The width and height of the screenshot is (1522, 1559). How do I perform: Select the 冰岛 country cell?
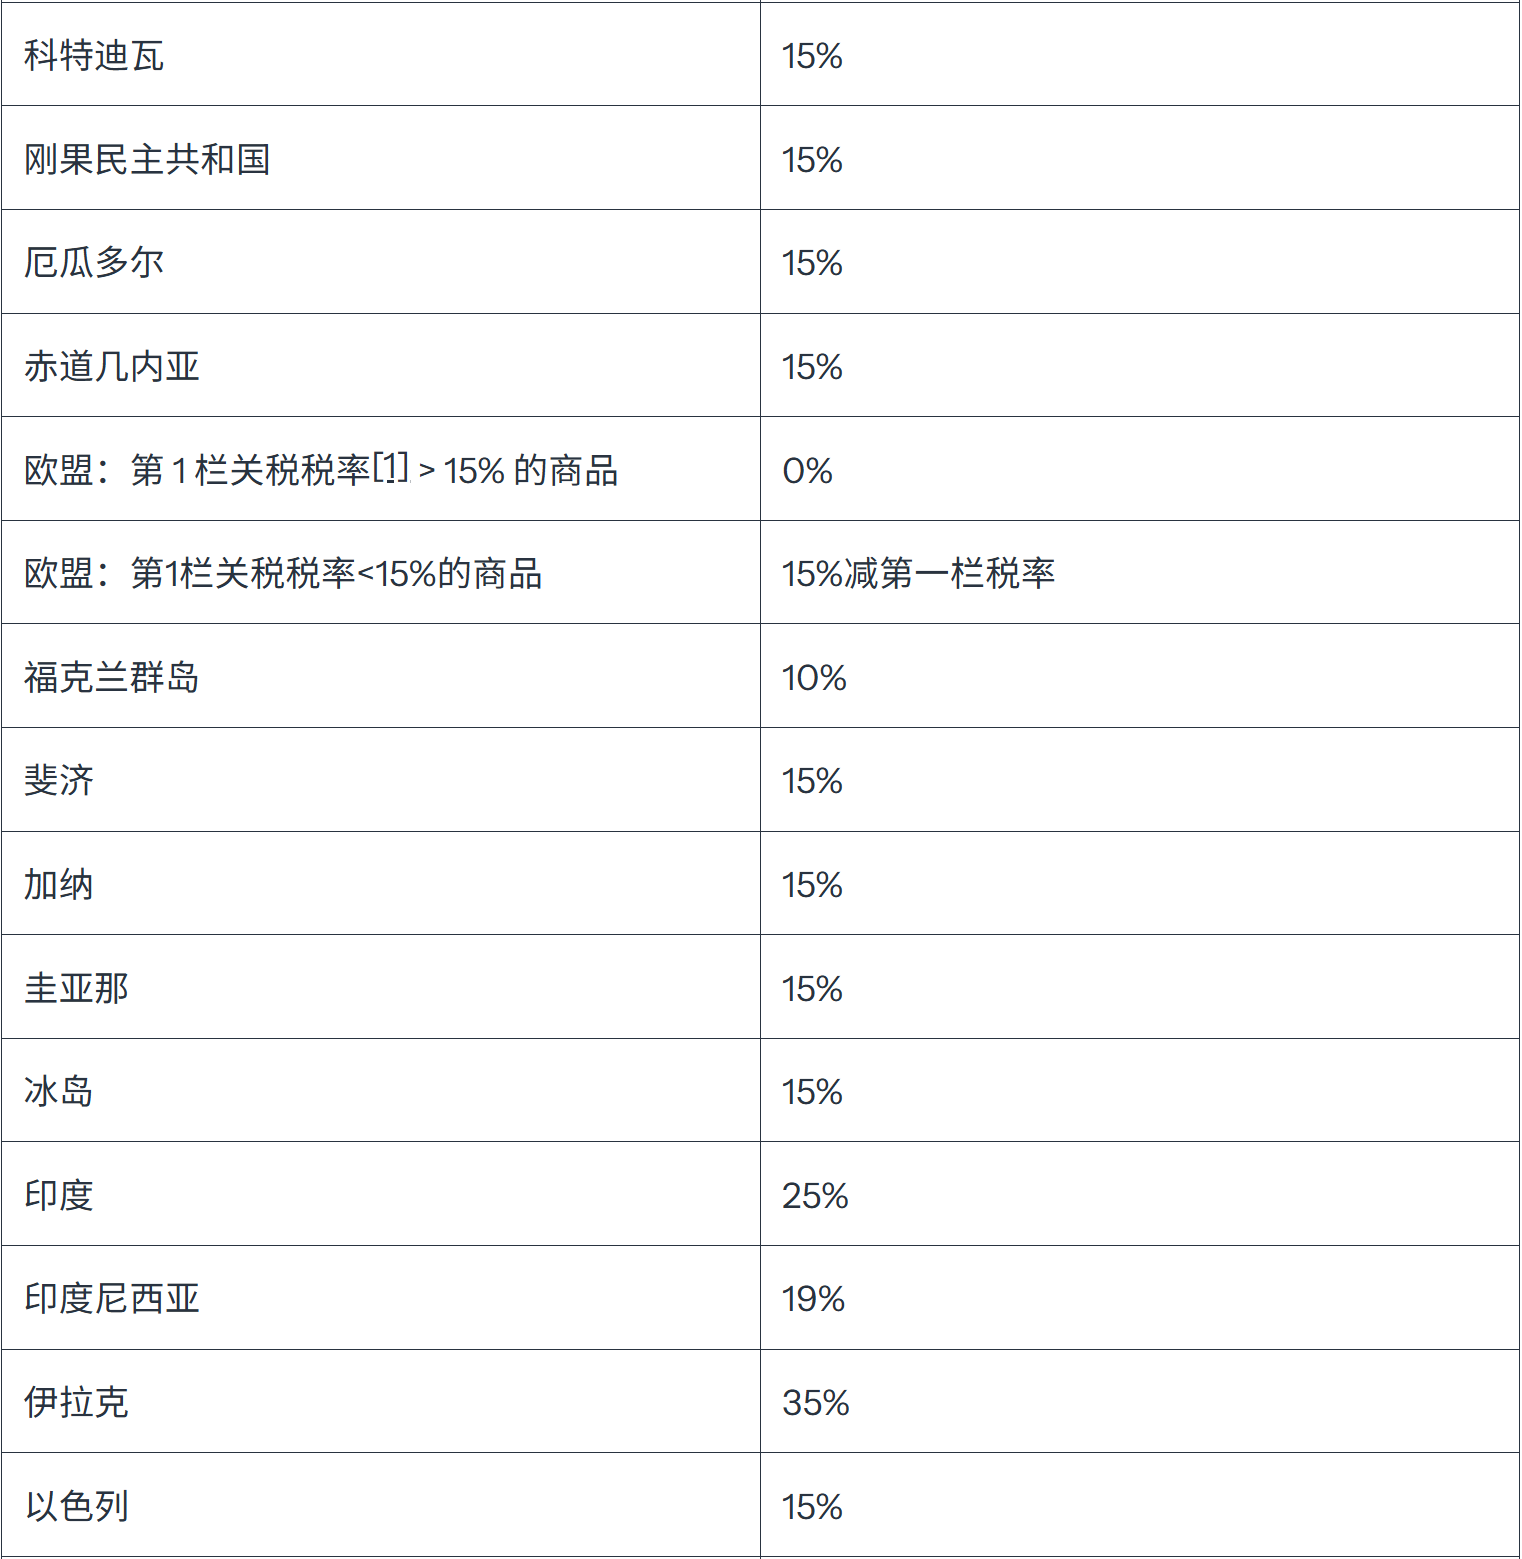tap(59, 1092)
